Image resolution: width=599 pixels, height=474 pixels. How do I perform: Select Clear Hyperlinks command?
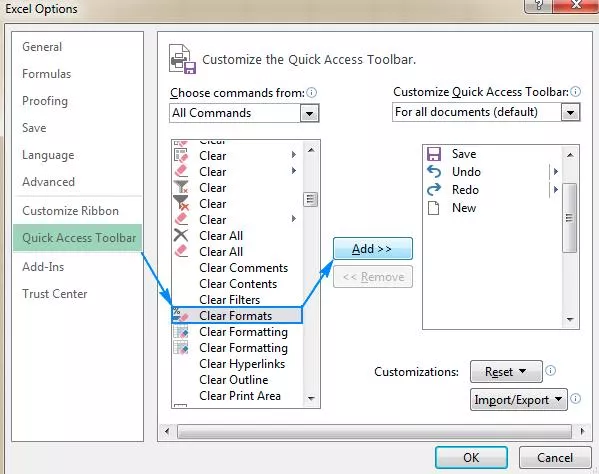(237, 364)
